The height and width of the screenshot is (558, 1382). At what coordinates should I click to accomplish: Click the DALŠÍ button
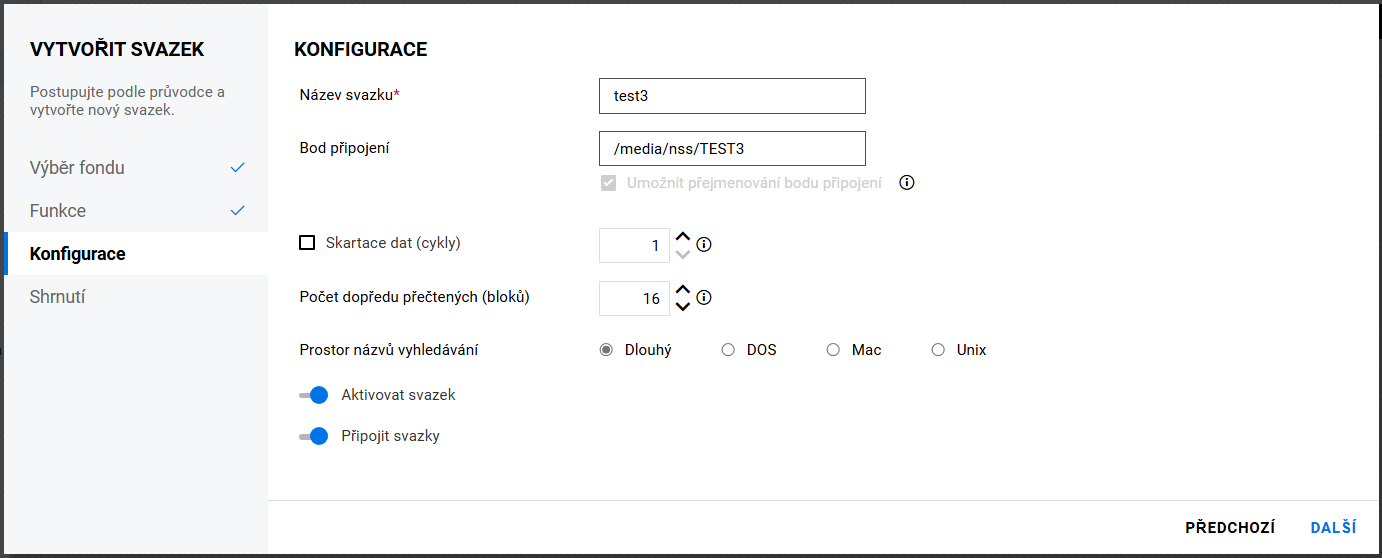pyautogui.click(x=1333, y=528)
